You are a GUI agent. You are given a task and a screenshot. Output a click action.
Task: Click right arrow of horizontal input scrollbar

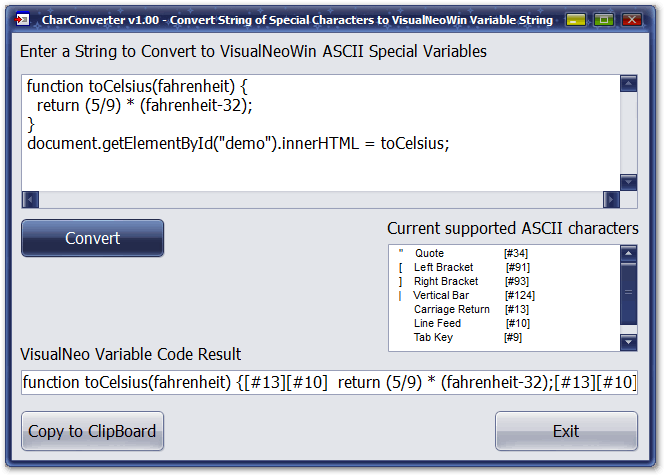[x=611, y=199]
